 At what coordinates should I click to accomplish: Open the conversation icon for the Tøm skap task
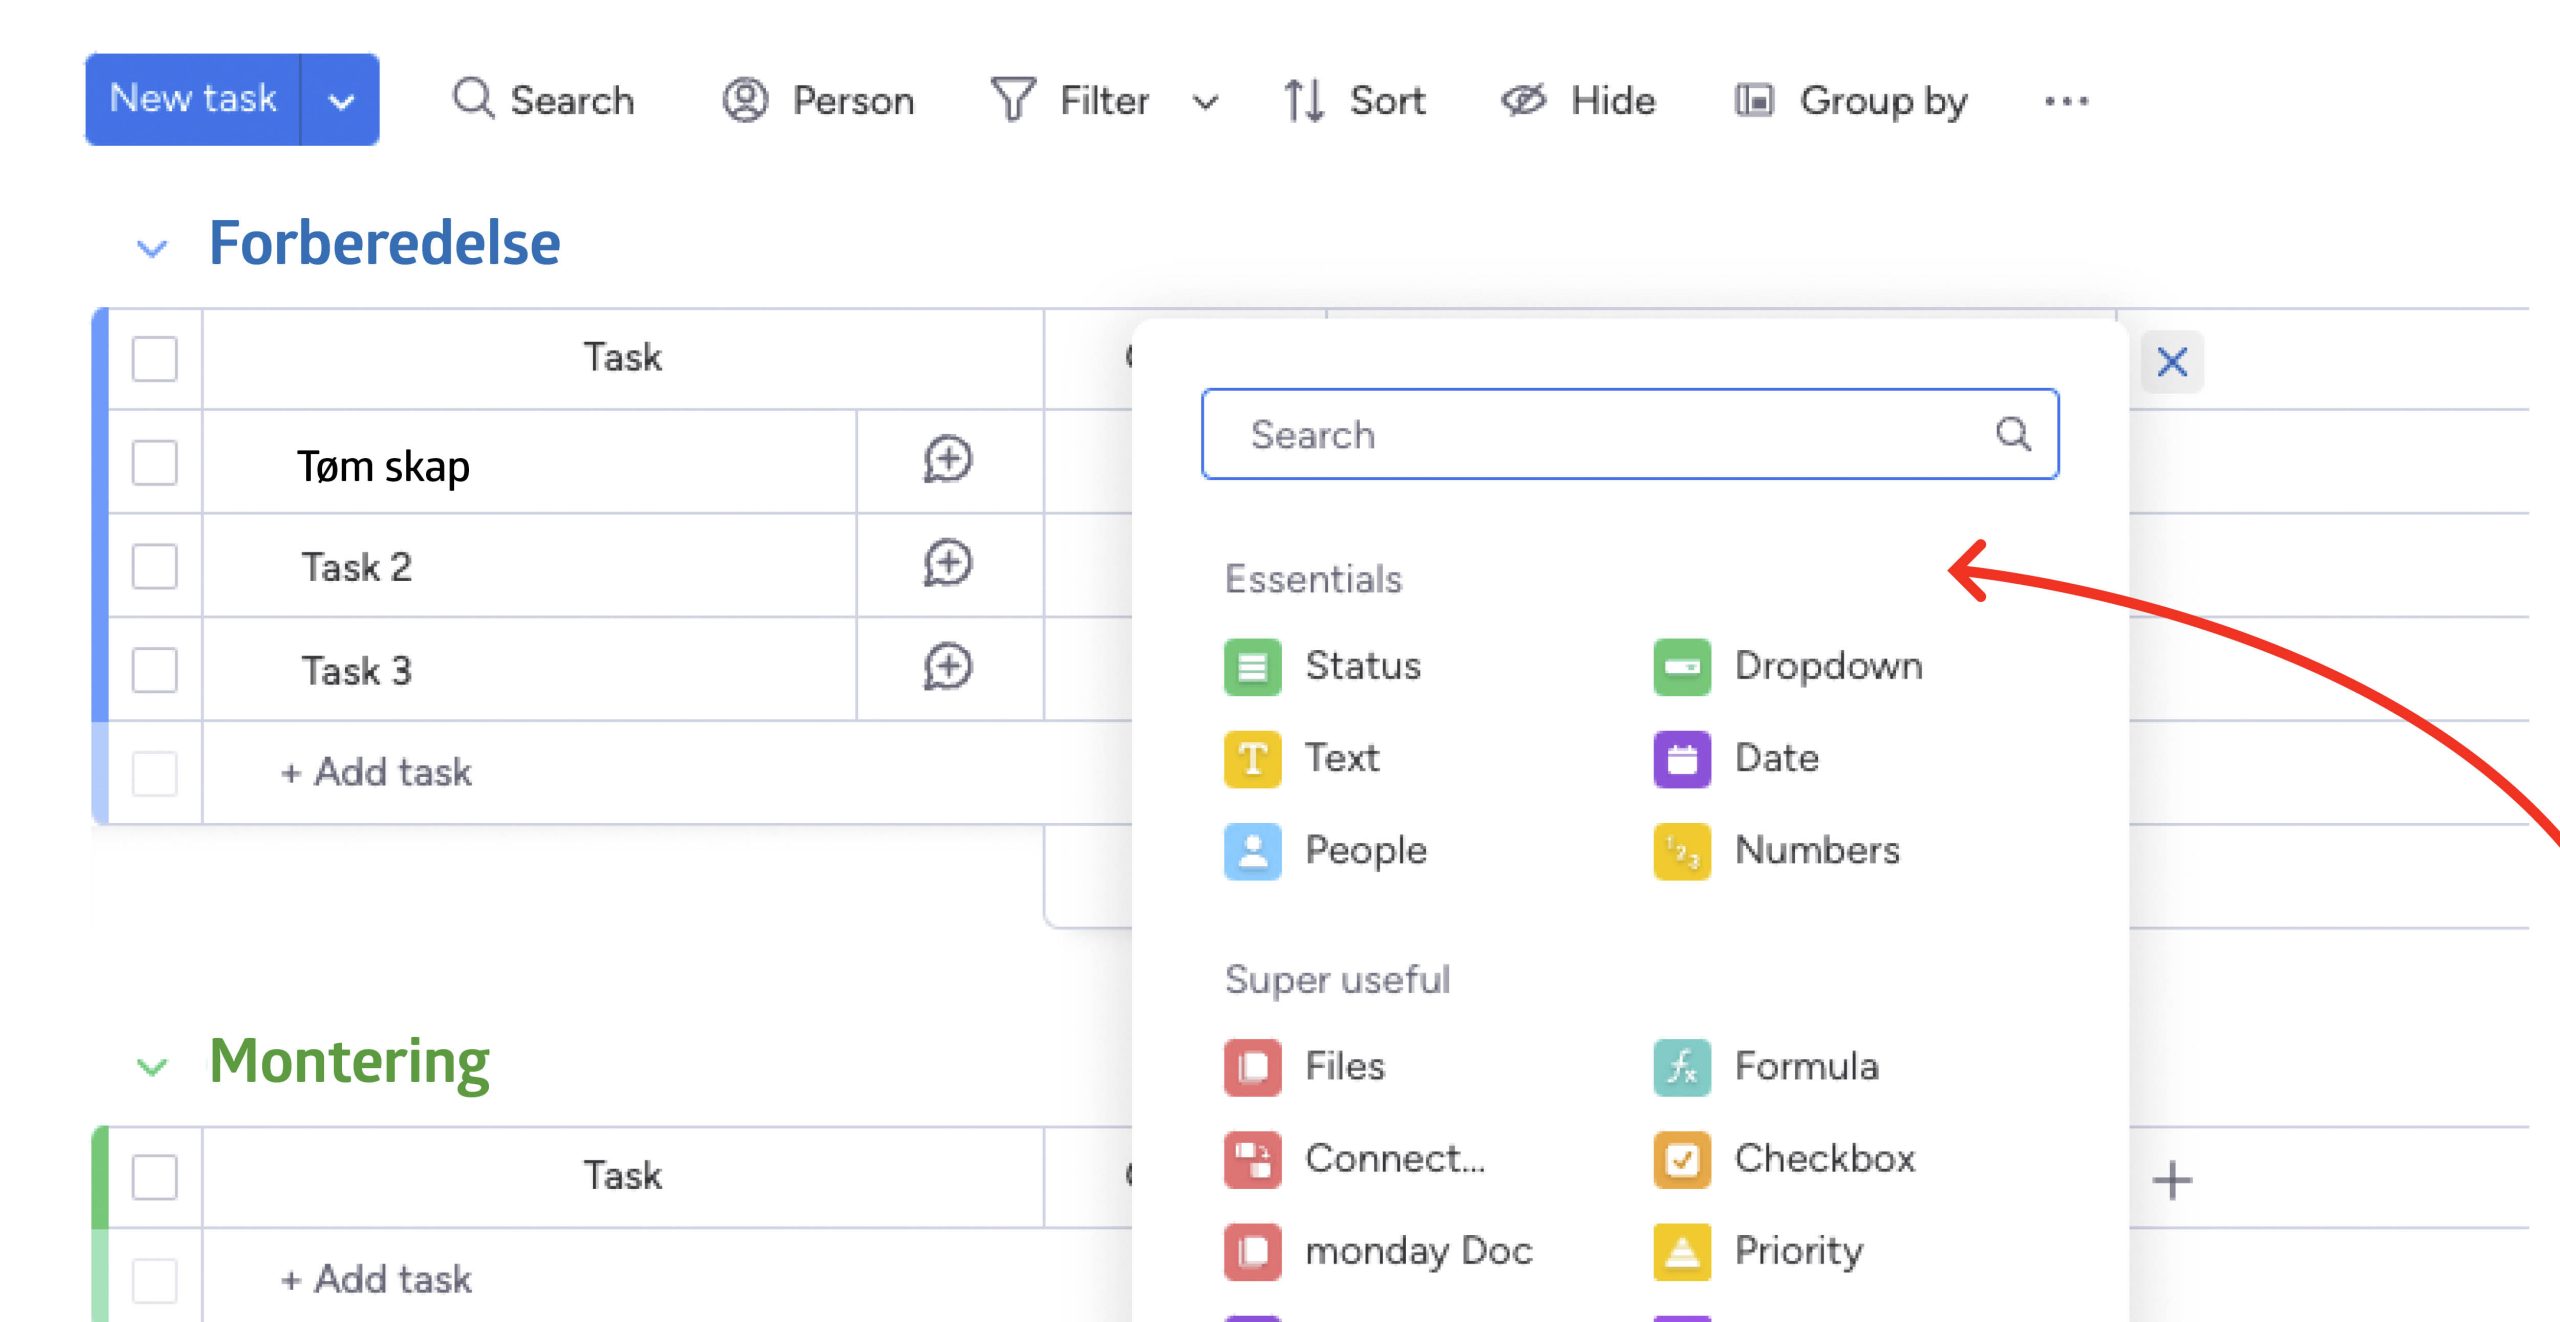click(x=947, y=461)
